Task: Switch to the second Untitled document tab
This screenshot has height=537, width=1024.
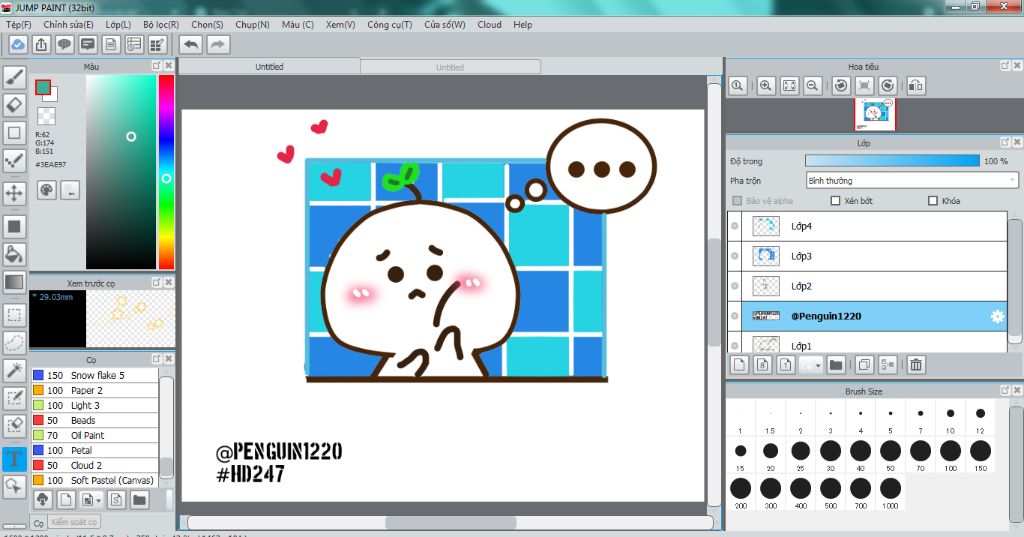Action: point(449,67)
